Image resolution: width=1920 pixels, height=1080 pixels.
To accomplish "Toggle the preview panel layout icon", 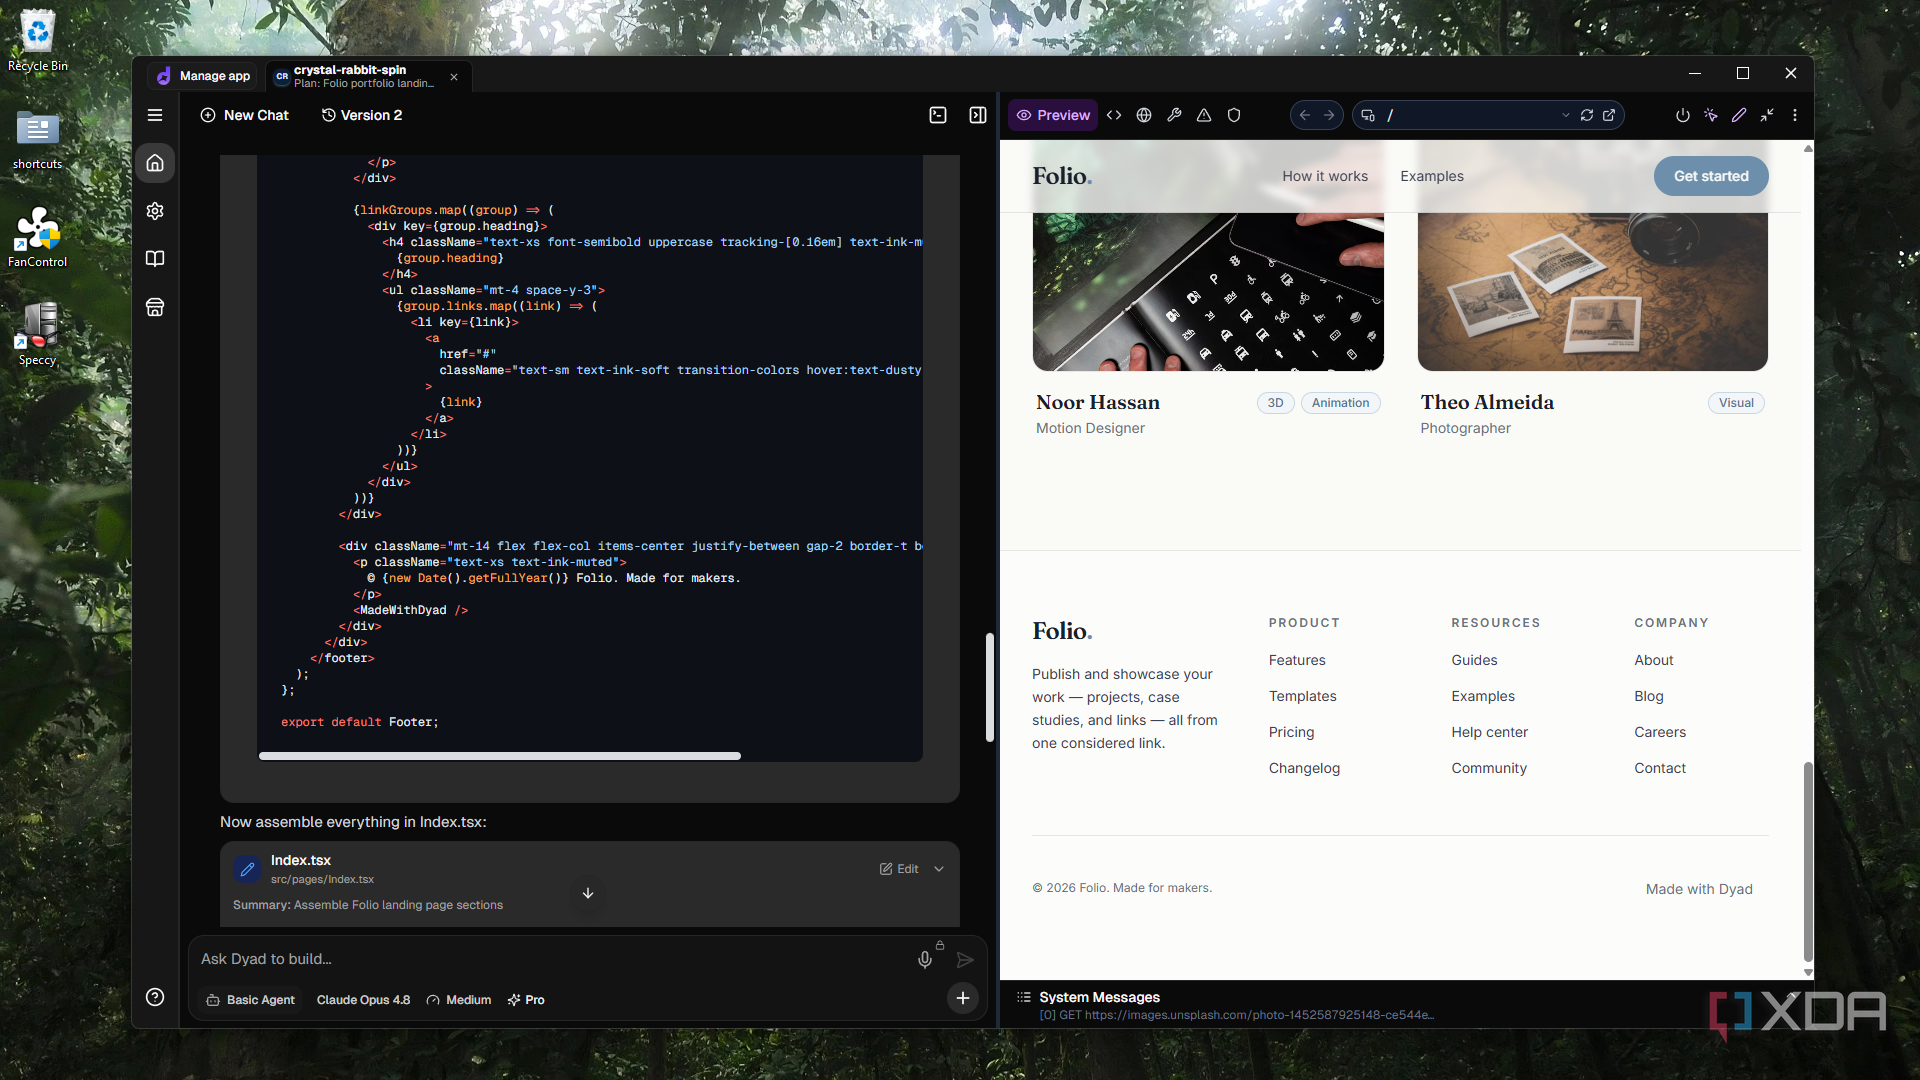I will click(978, 115).
